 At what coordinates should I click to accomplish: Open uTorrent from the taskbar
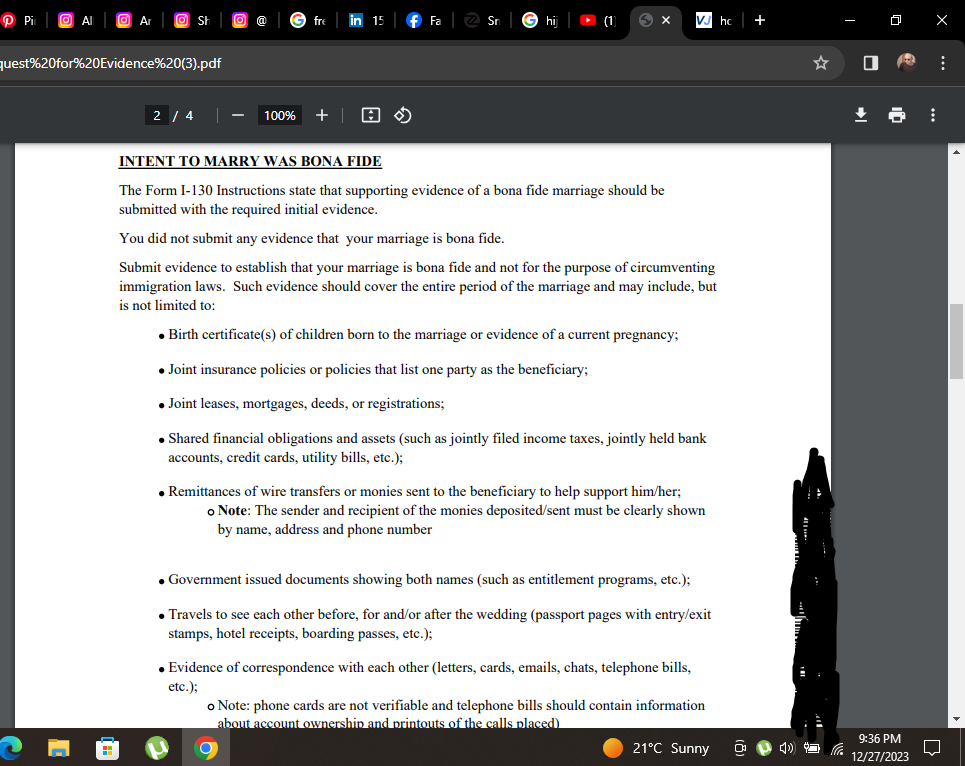pos(157,748)
